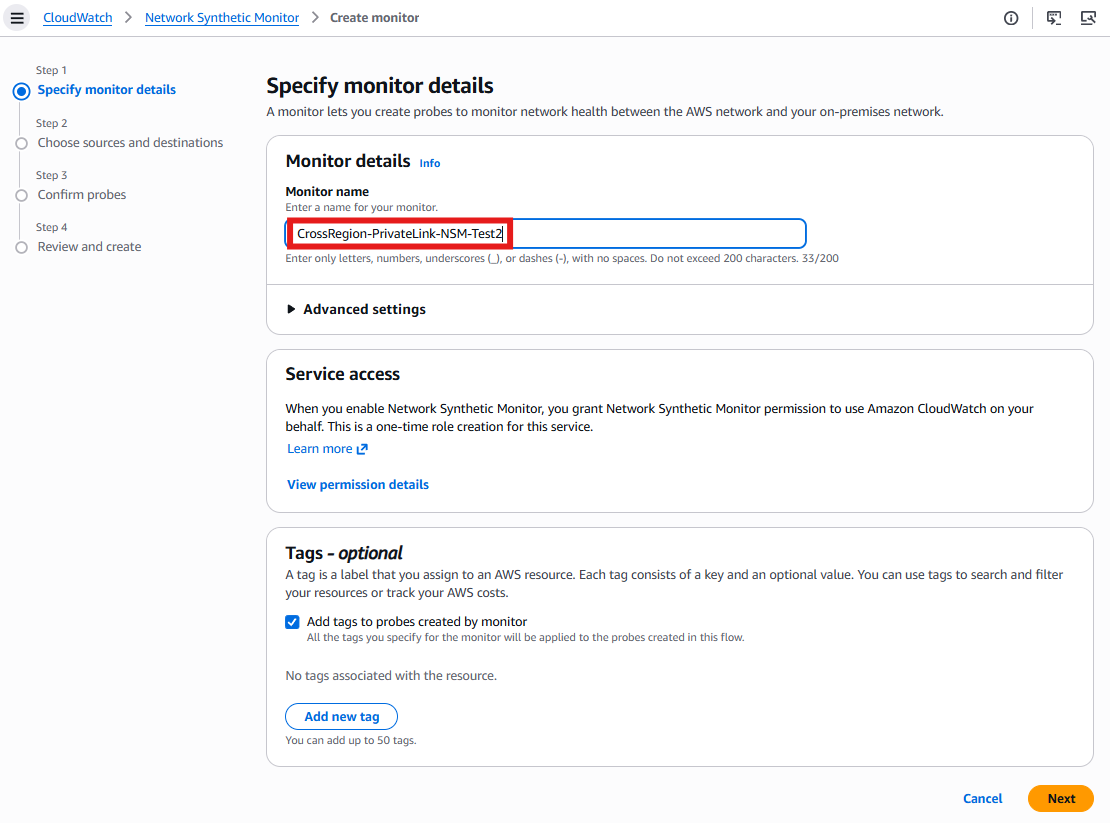1110x823 pixels.
Task: Open the Network Synthetic Monitor breadcrumb
Action: tap(221, 17)
